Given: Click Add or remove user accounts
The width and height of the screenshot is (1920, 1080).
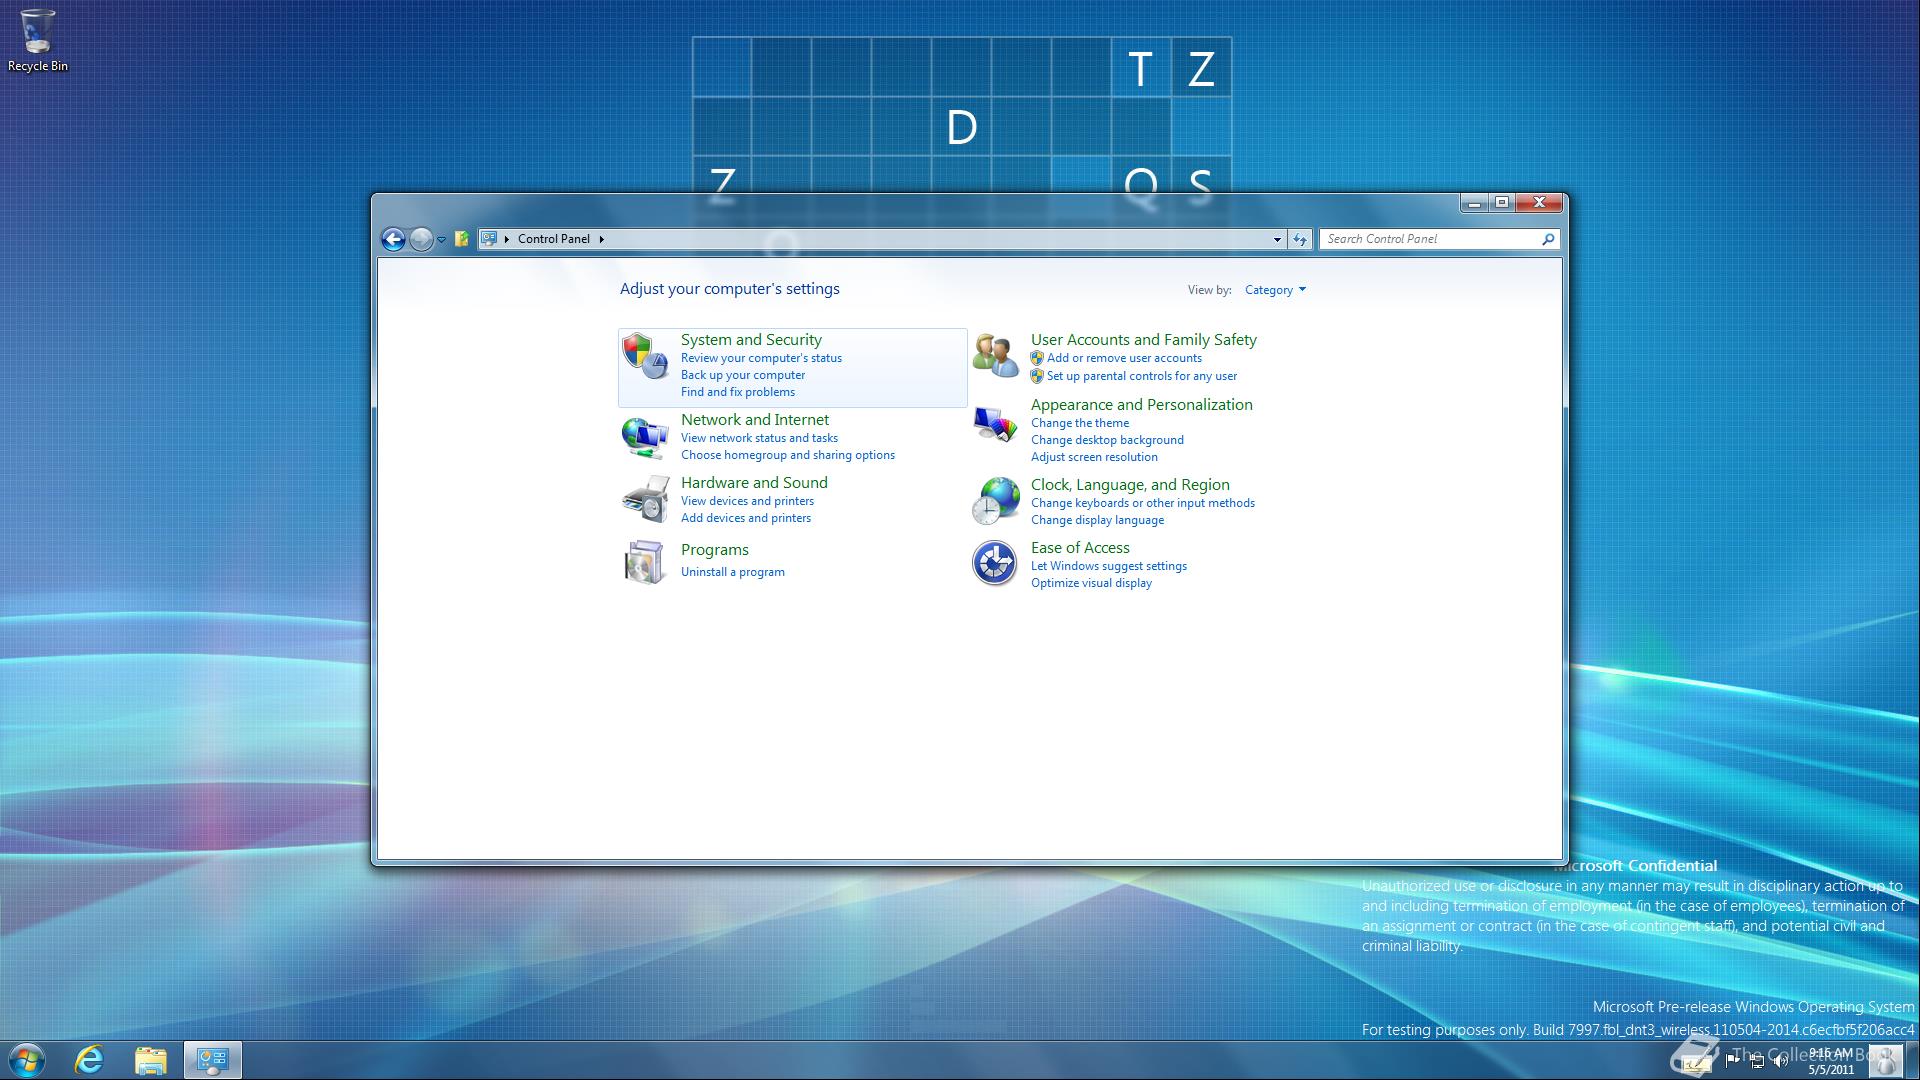Looking at the screenshot, I should (x=1124, y=358).
